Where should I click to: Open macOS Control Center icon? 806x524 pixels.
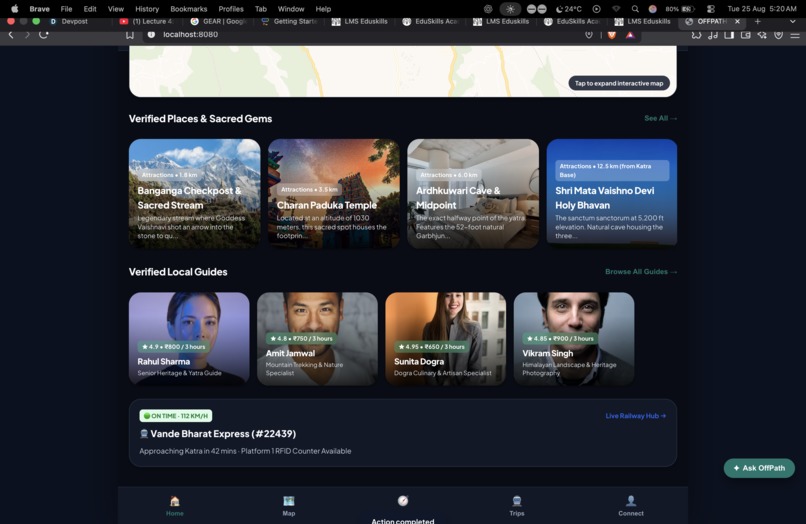tap(711, 9)
